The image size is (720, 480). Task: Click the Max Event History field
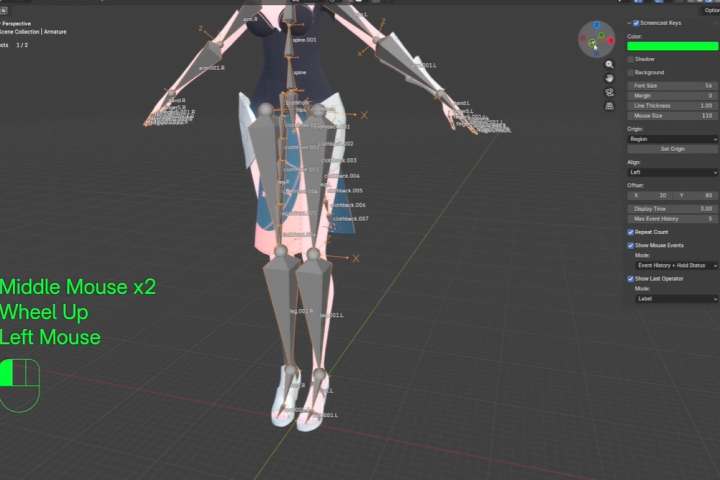(672, 219)
